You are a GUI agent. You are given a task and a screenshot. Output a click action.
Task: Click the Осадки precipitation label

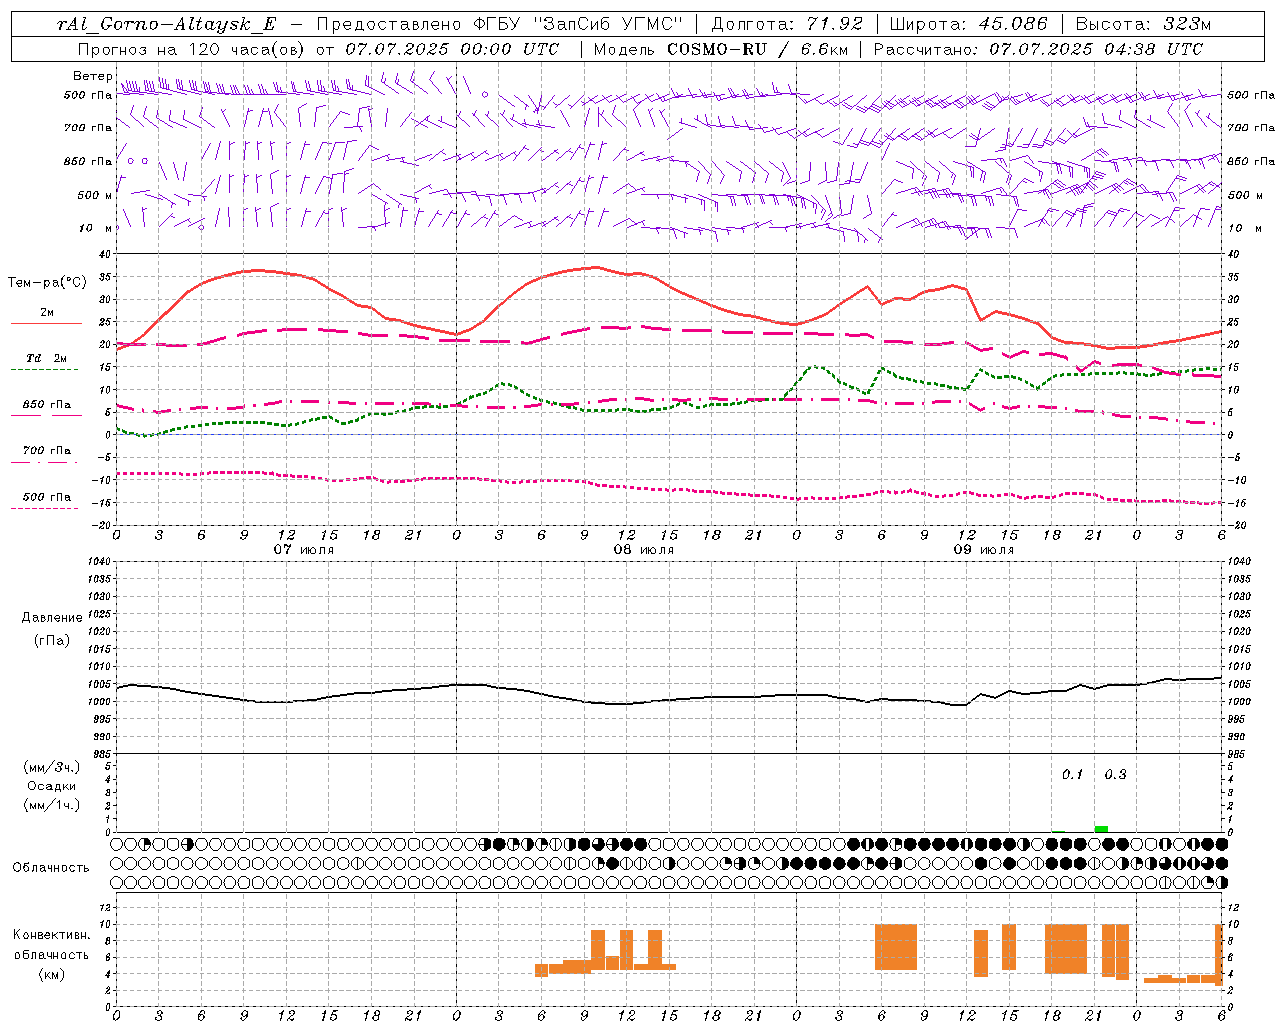pos(52,786)
